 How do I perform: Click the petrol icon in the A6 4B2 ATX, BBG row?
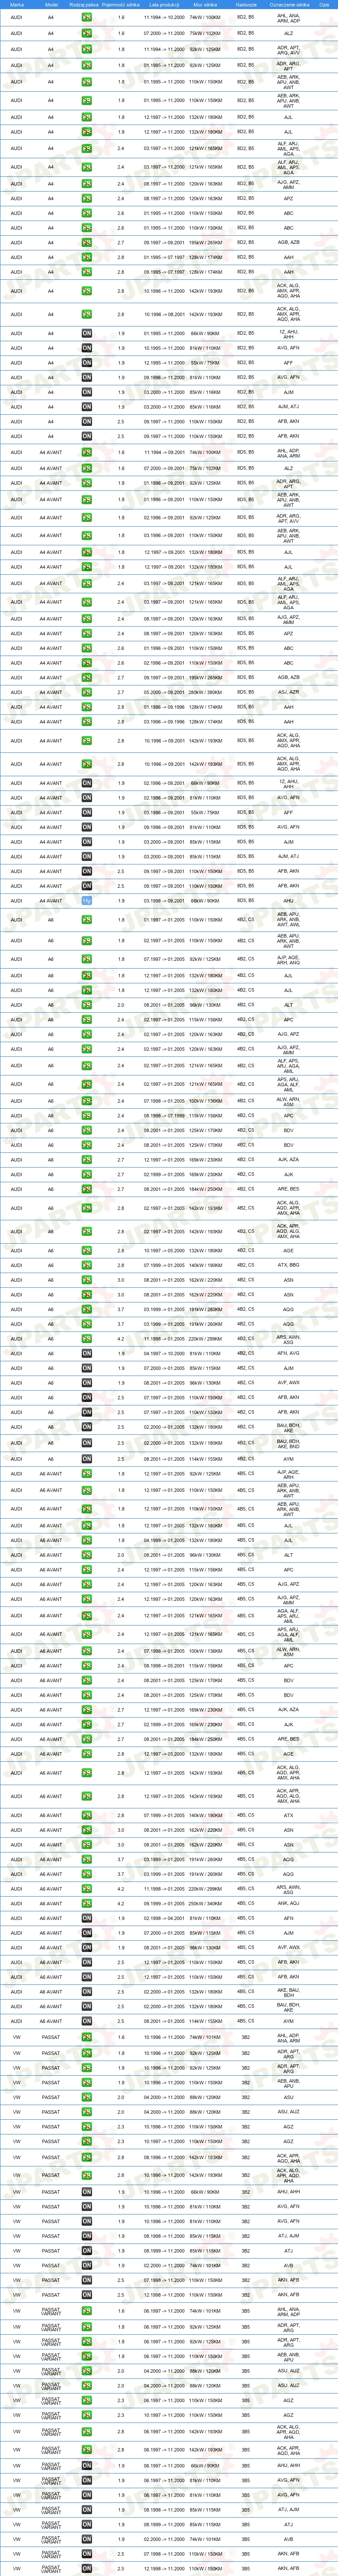(87, 1265)
